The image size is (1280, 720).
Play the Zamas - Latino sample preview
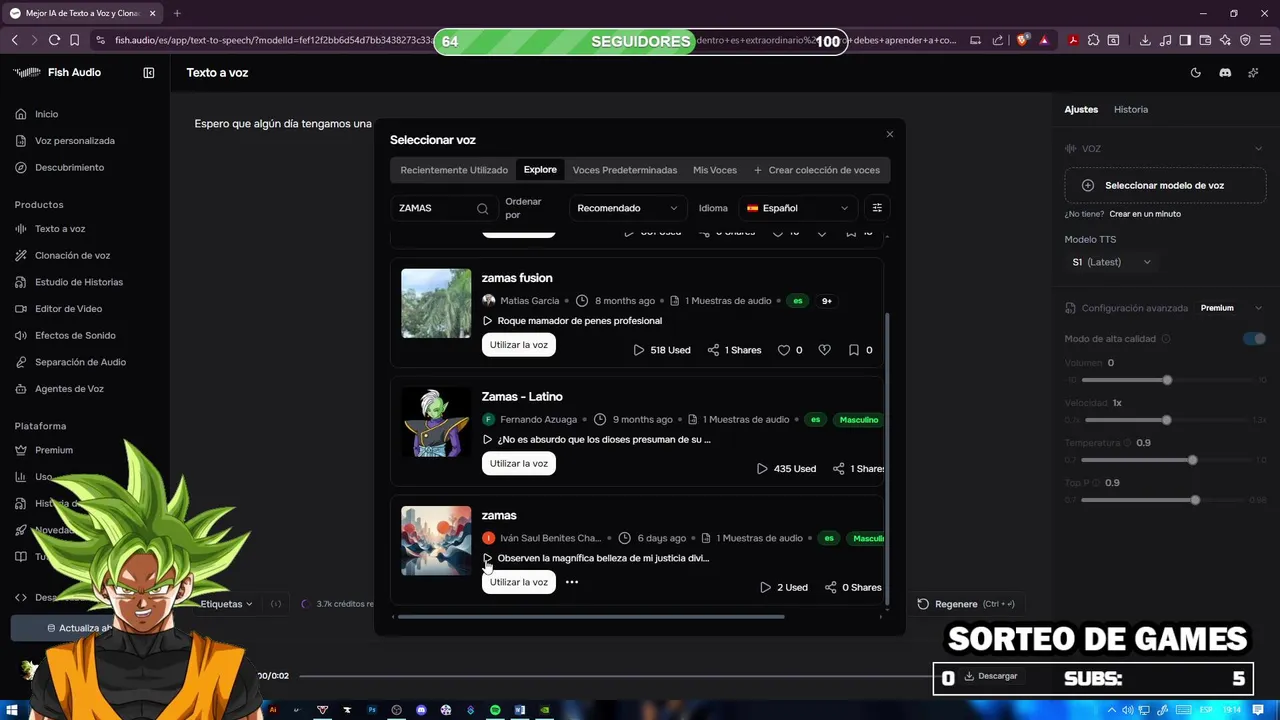(487, 439)
